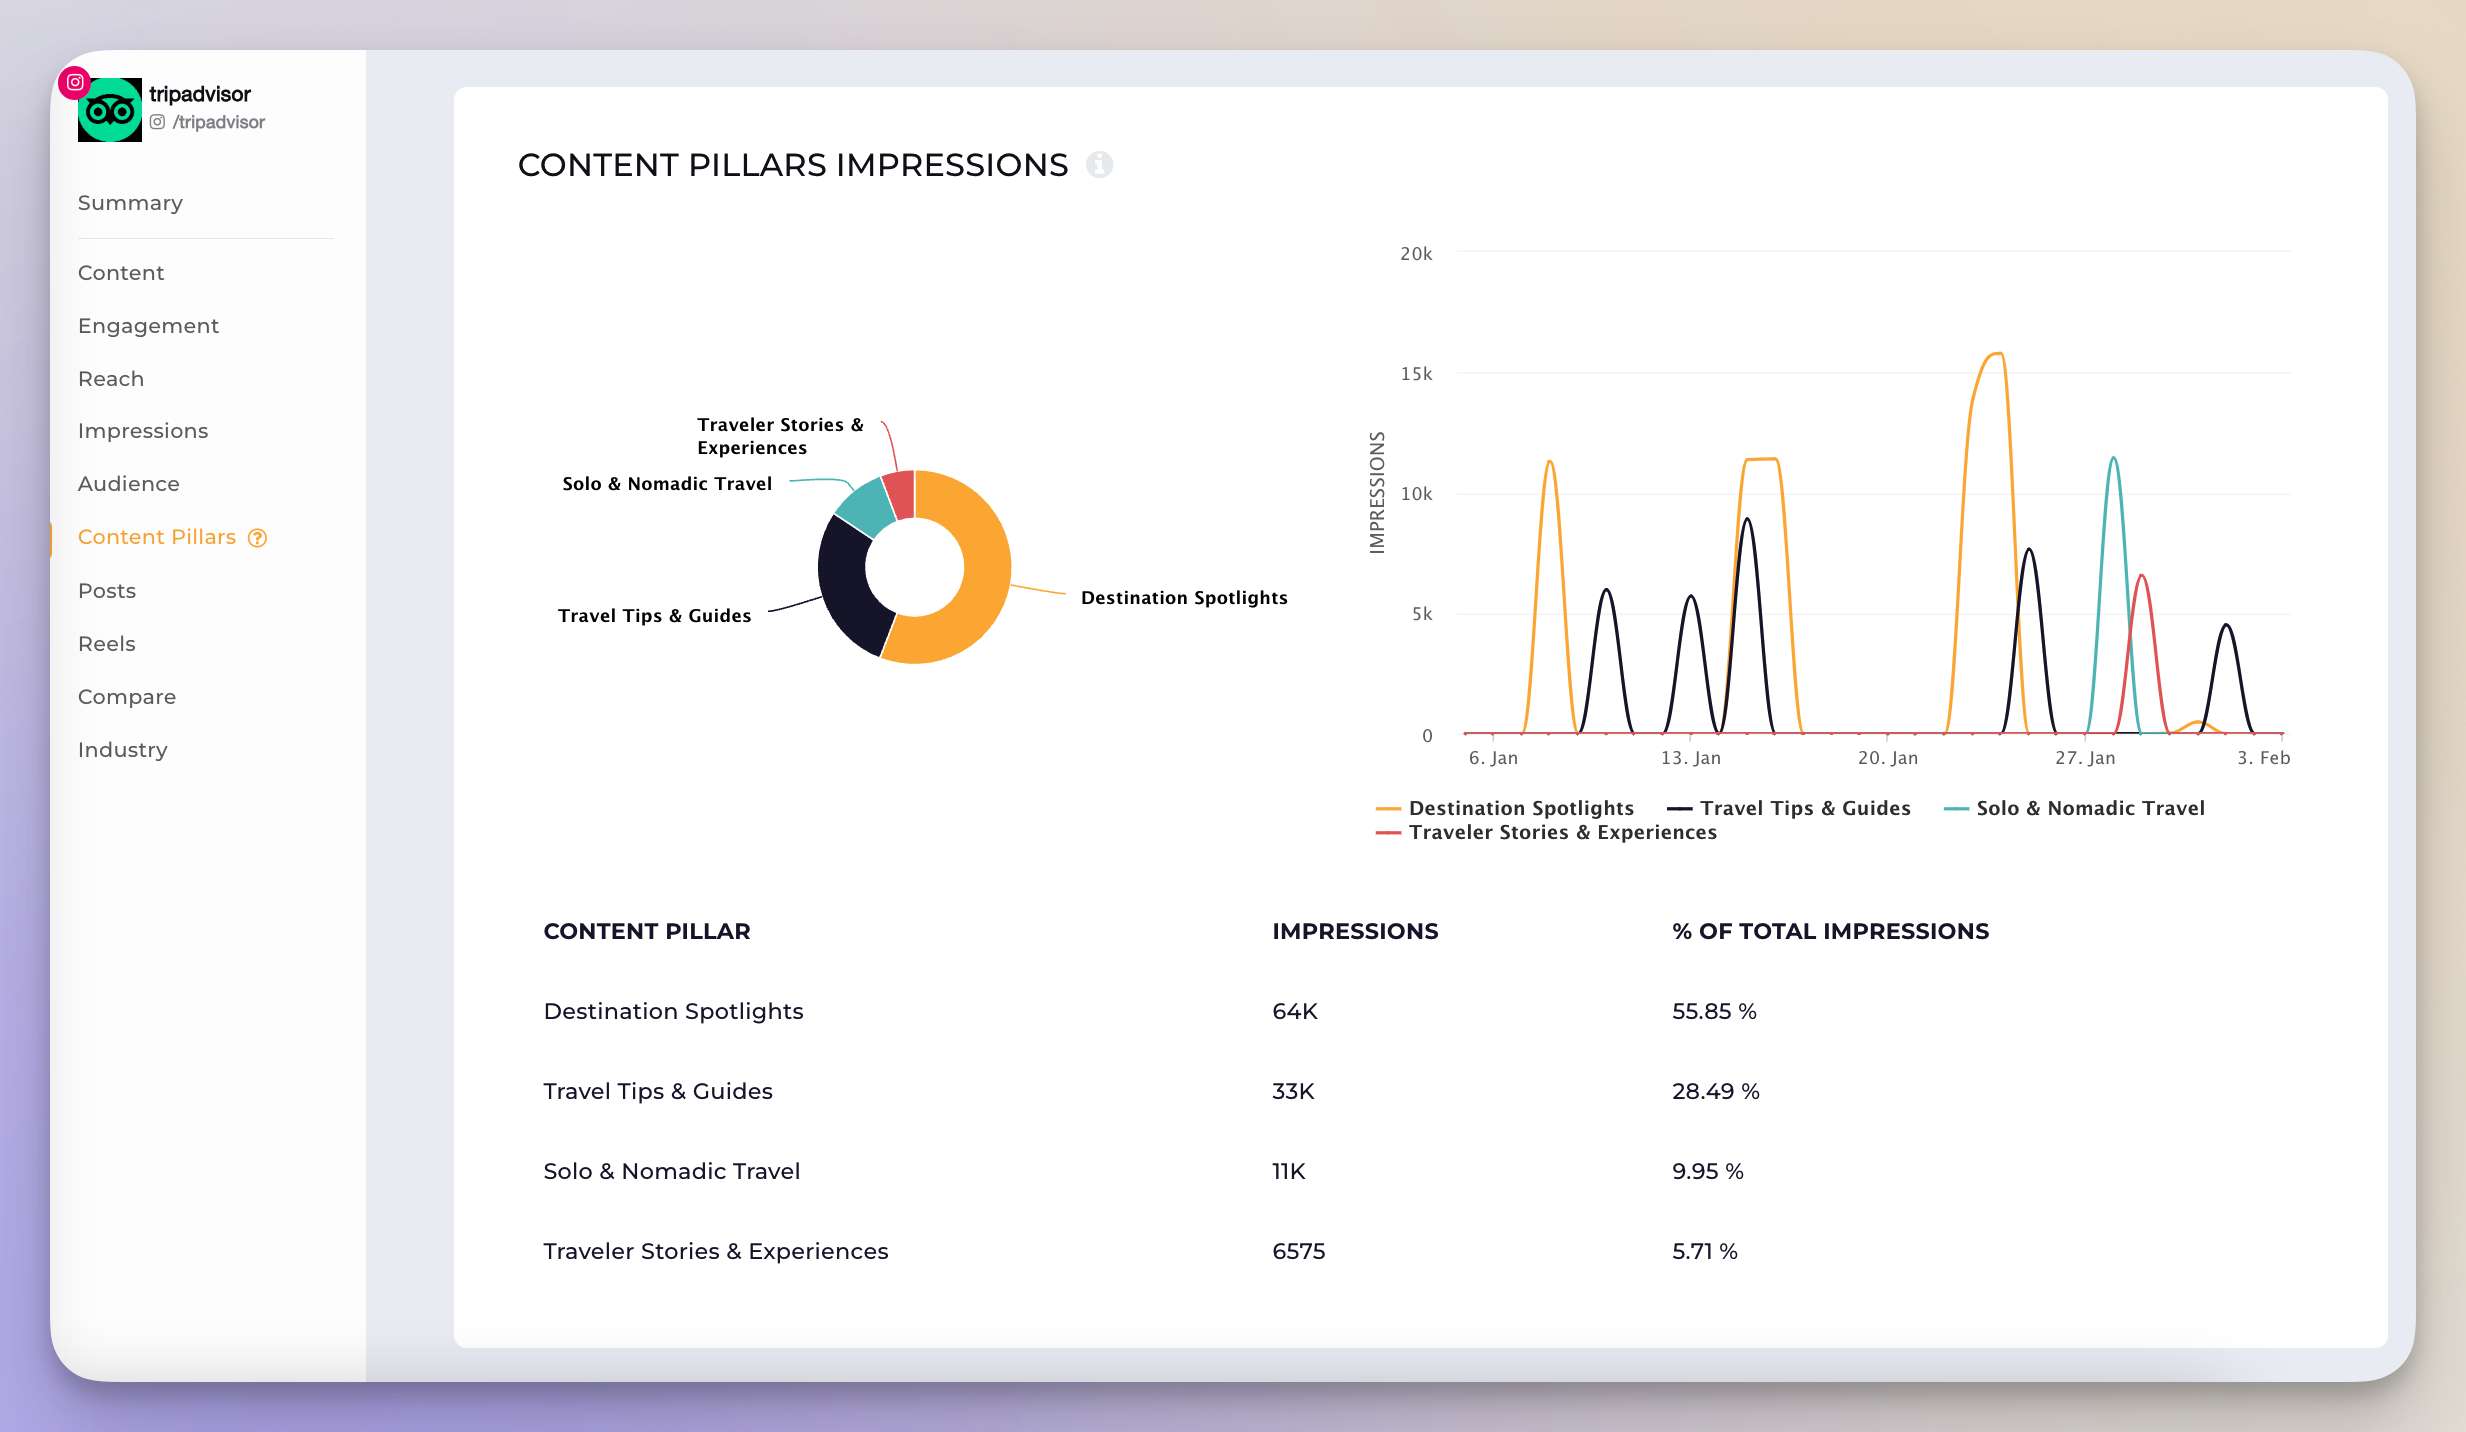Expand the Engagement section in sidebar

coord(148,326)
